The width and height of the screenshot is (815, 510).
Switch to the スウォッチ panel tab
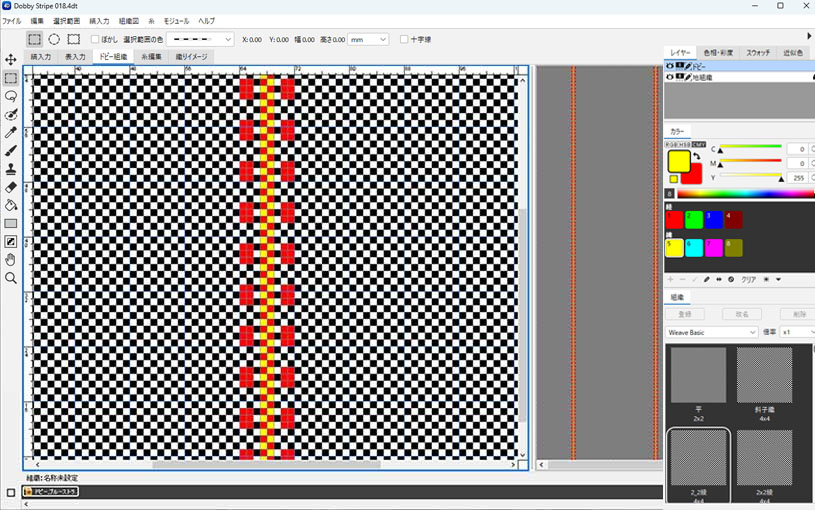click(758, 53)
